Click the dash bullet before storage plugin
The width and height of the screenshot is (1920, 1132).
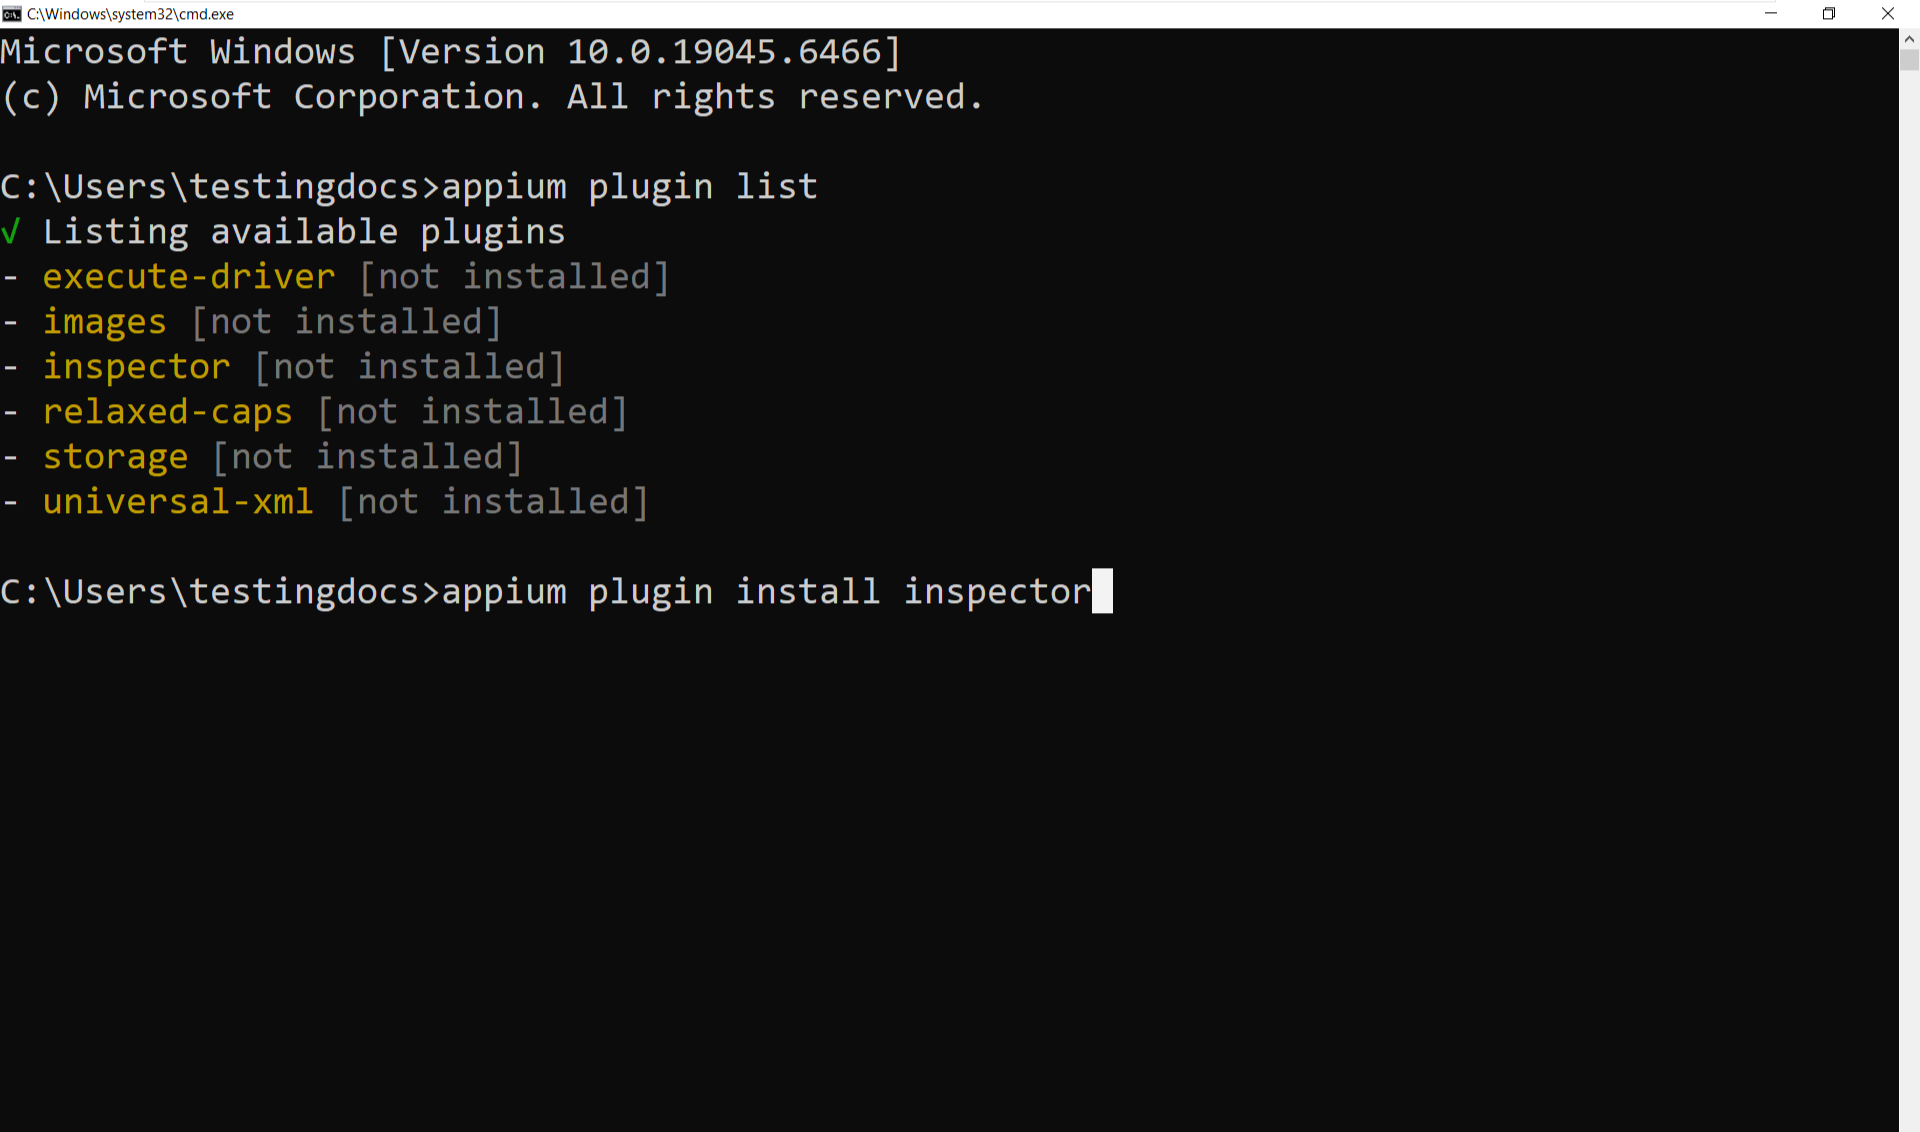(11, 456)
